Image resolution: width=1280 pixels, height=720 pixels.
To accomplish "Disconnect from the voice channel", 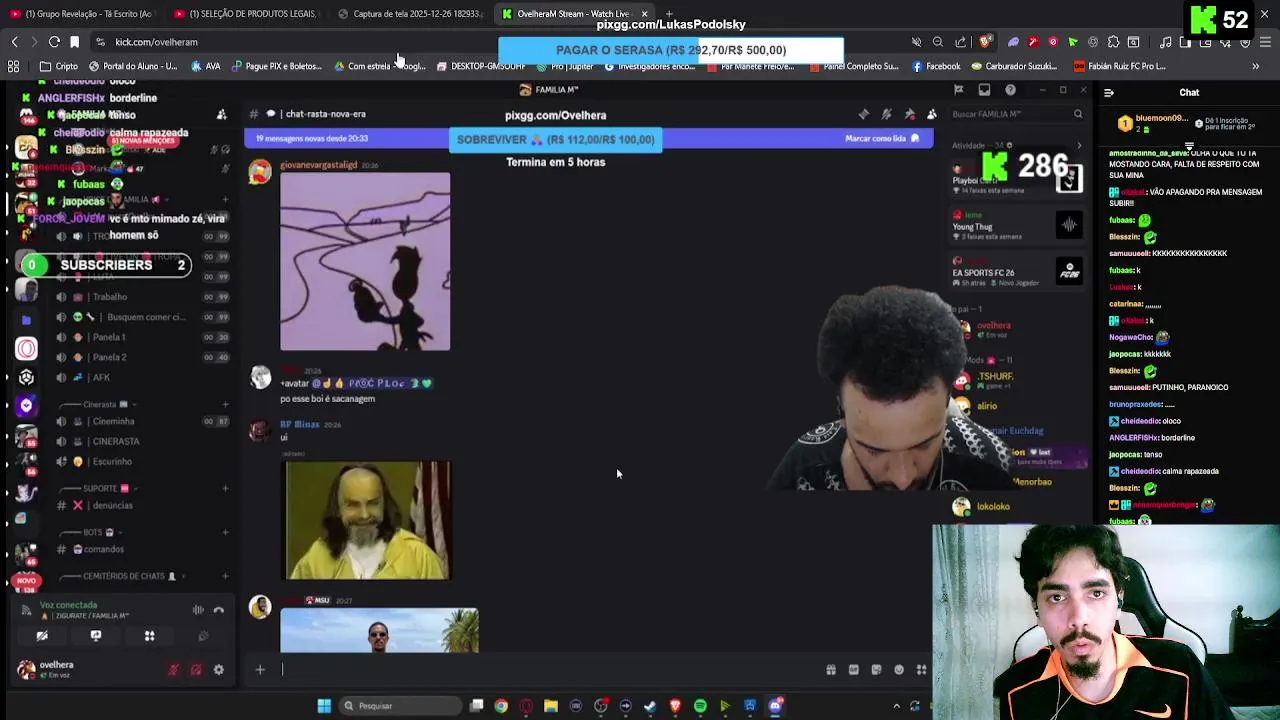I will click(219, 610).
